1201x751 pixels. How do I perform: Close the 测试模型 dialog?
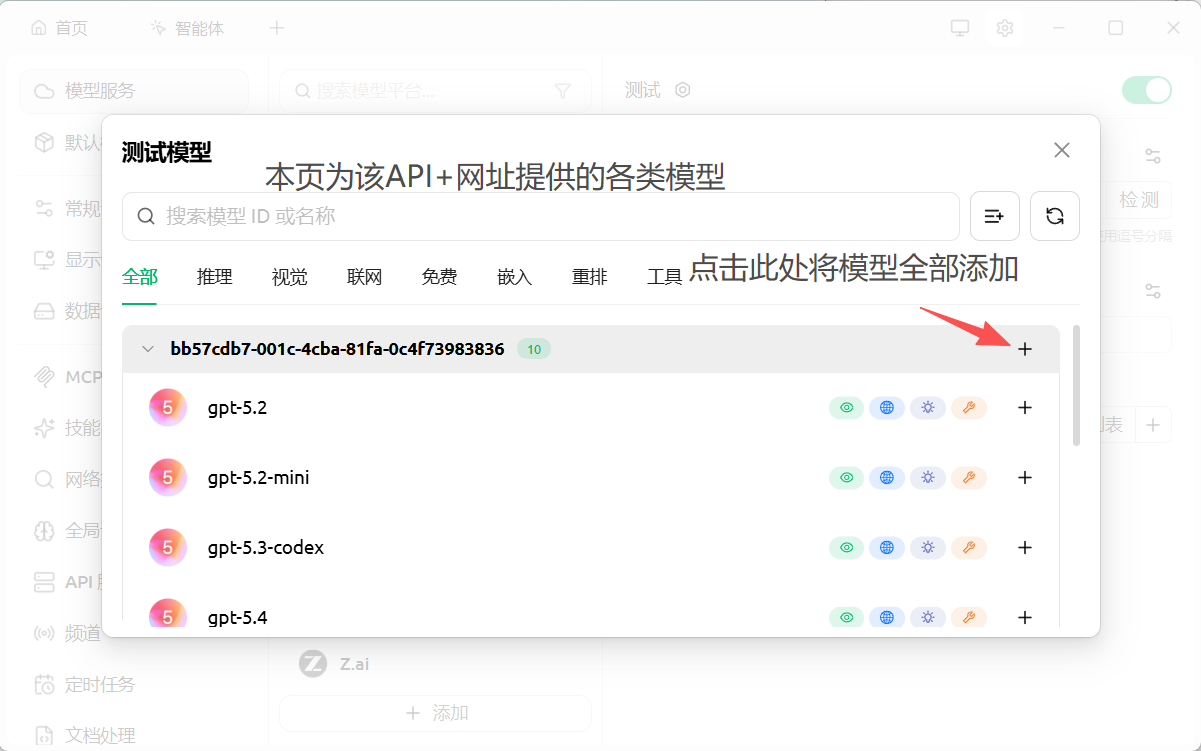1062,150
